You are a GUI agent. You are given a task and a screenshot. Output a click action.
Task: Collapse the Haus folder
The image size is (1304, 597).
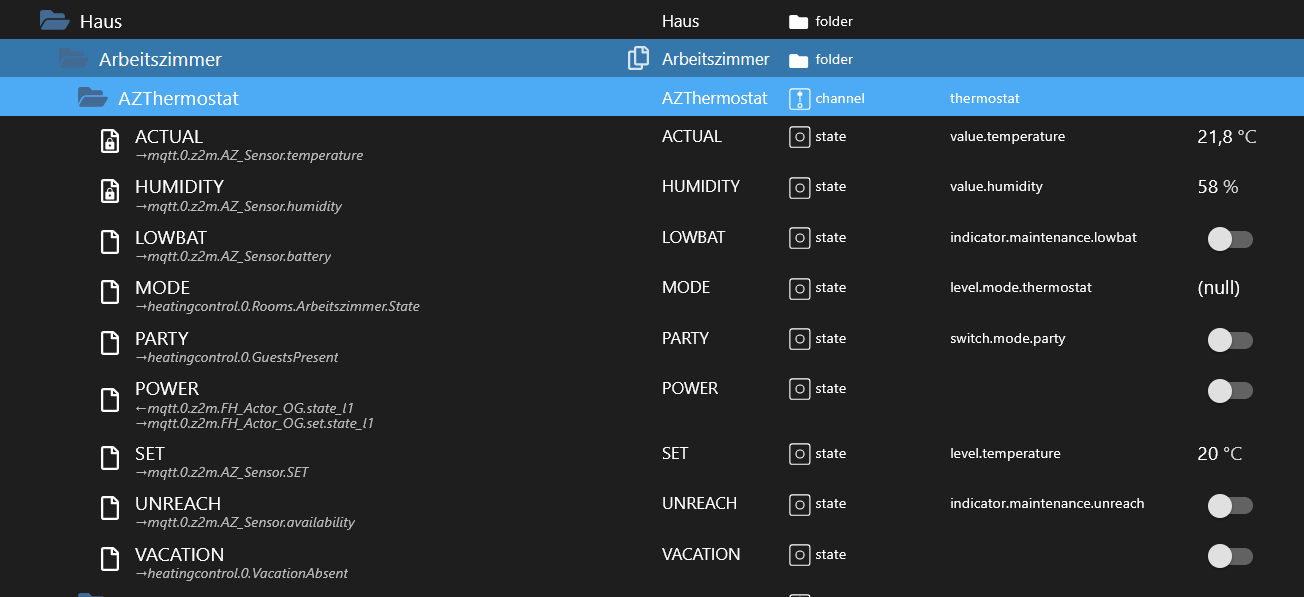[54, 21]
